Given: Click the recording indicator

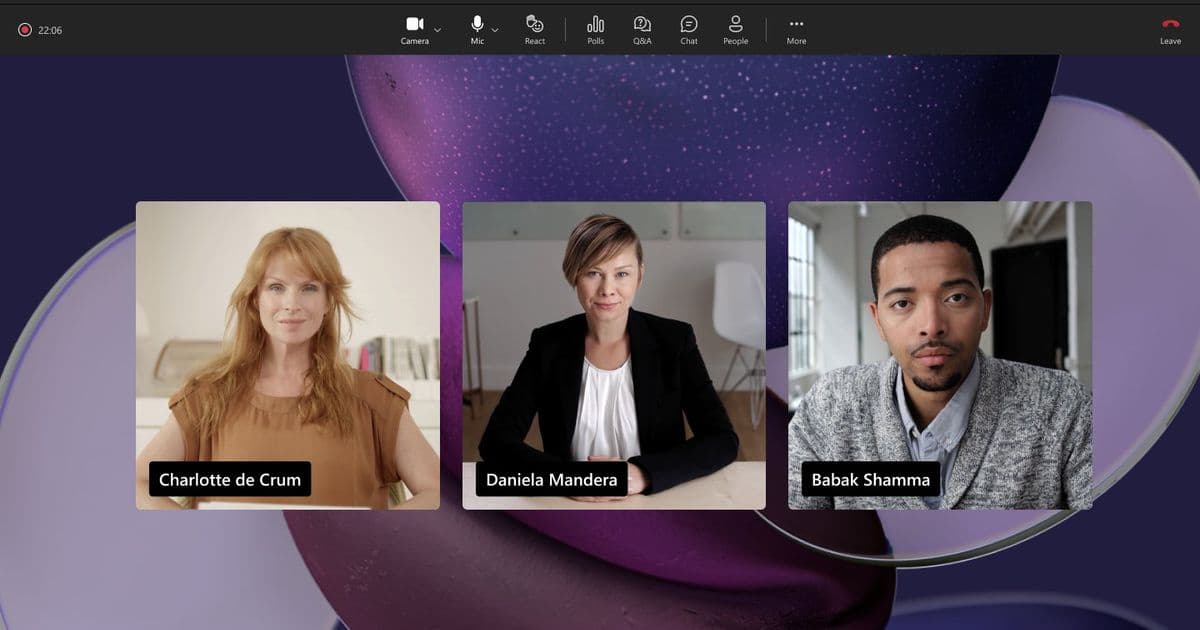Looking at the screenshot, I should click(26, 29).
